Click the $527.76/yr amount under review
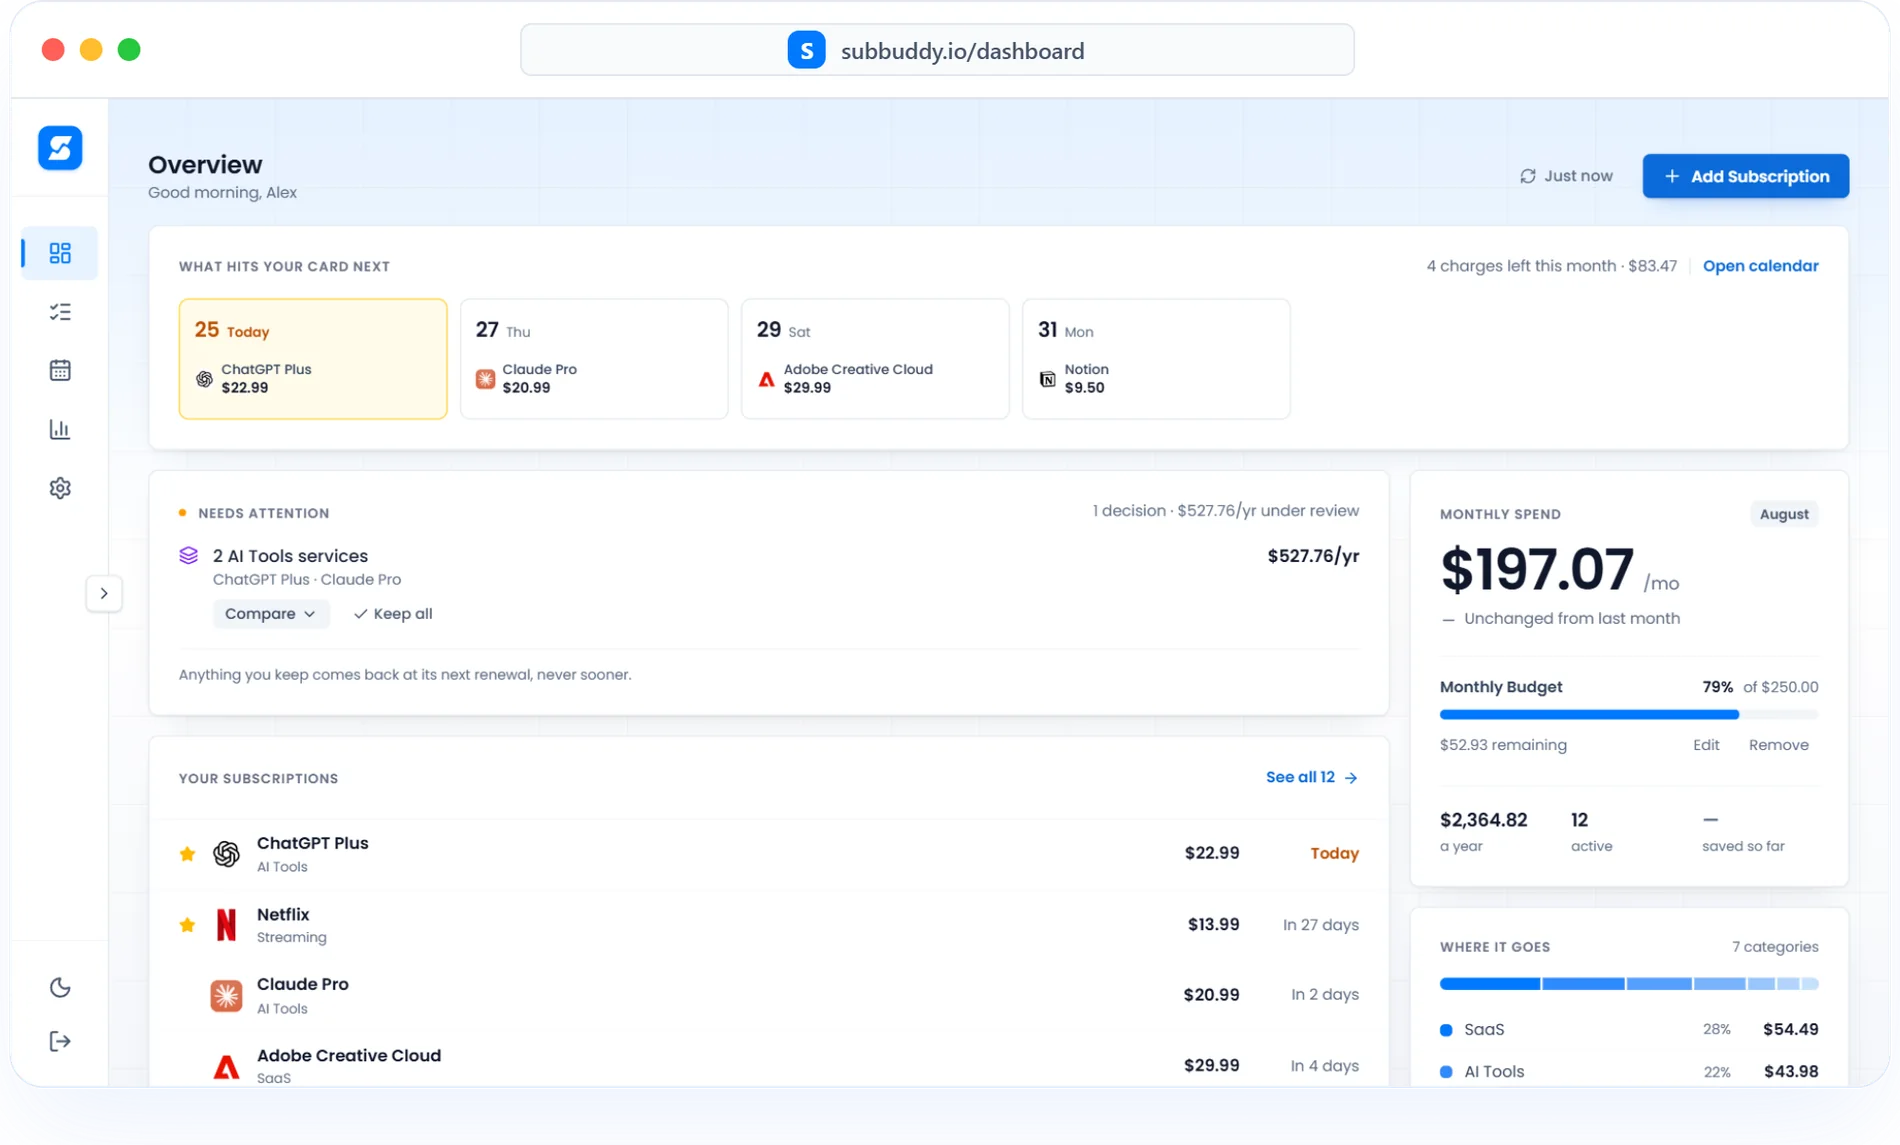The width and height of the screenshot is (1900, 1145). click(x=1312, y=556)
